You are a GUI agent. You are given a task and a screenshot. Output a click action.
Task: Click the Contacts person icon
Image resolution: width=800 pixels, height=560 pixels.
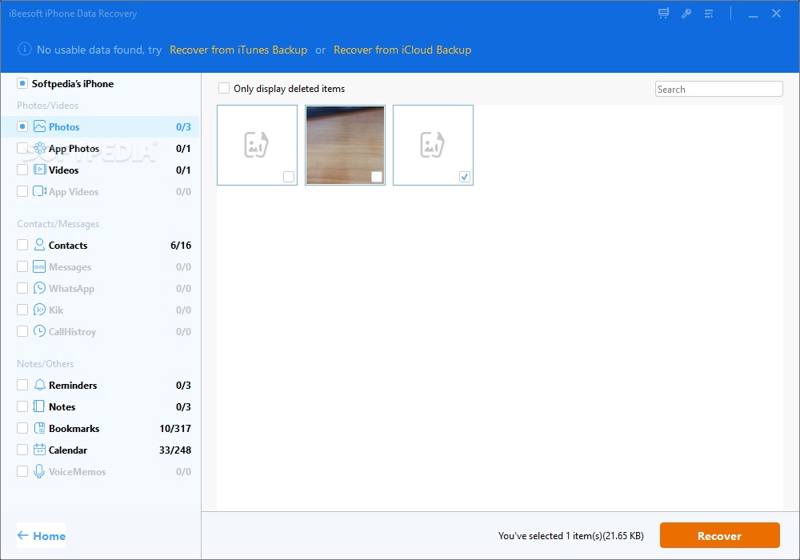39,245
